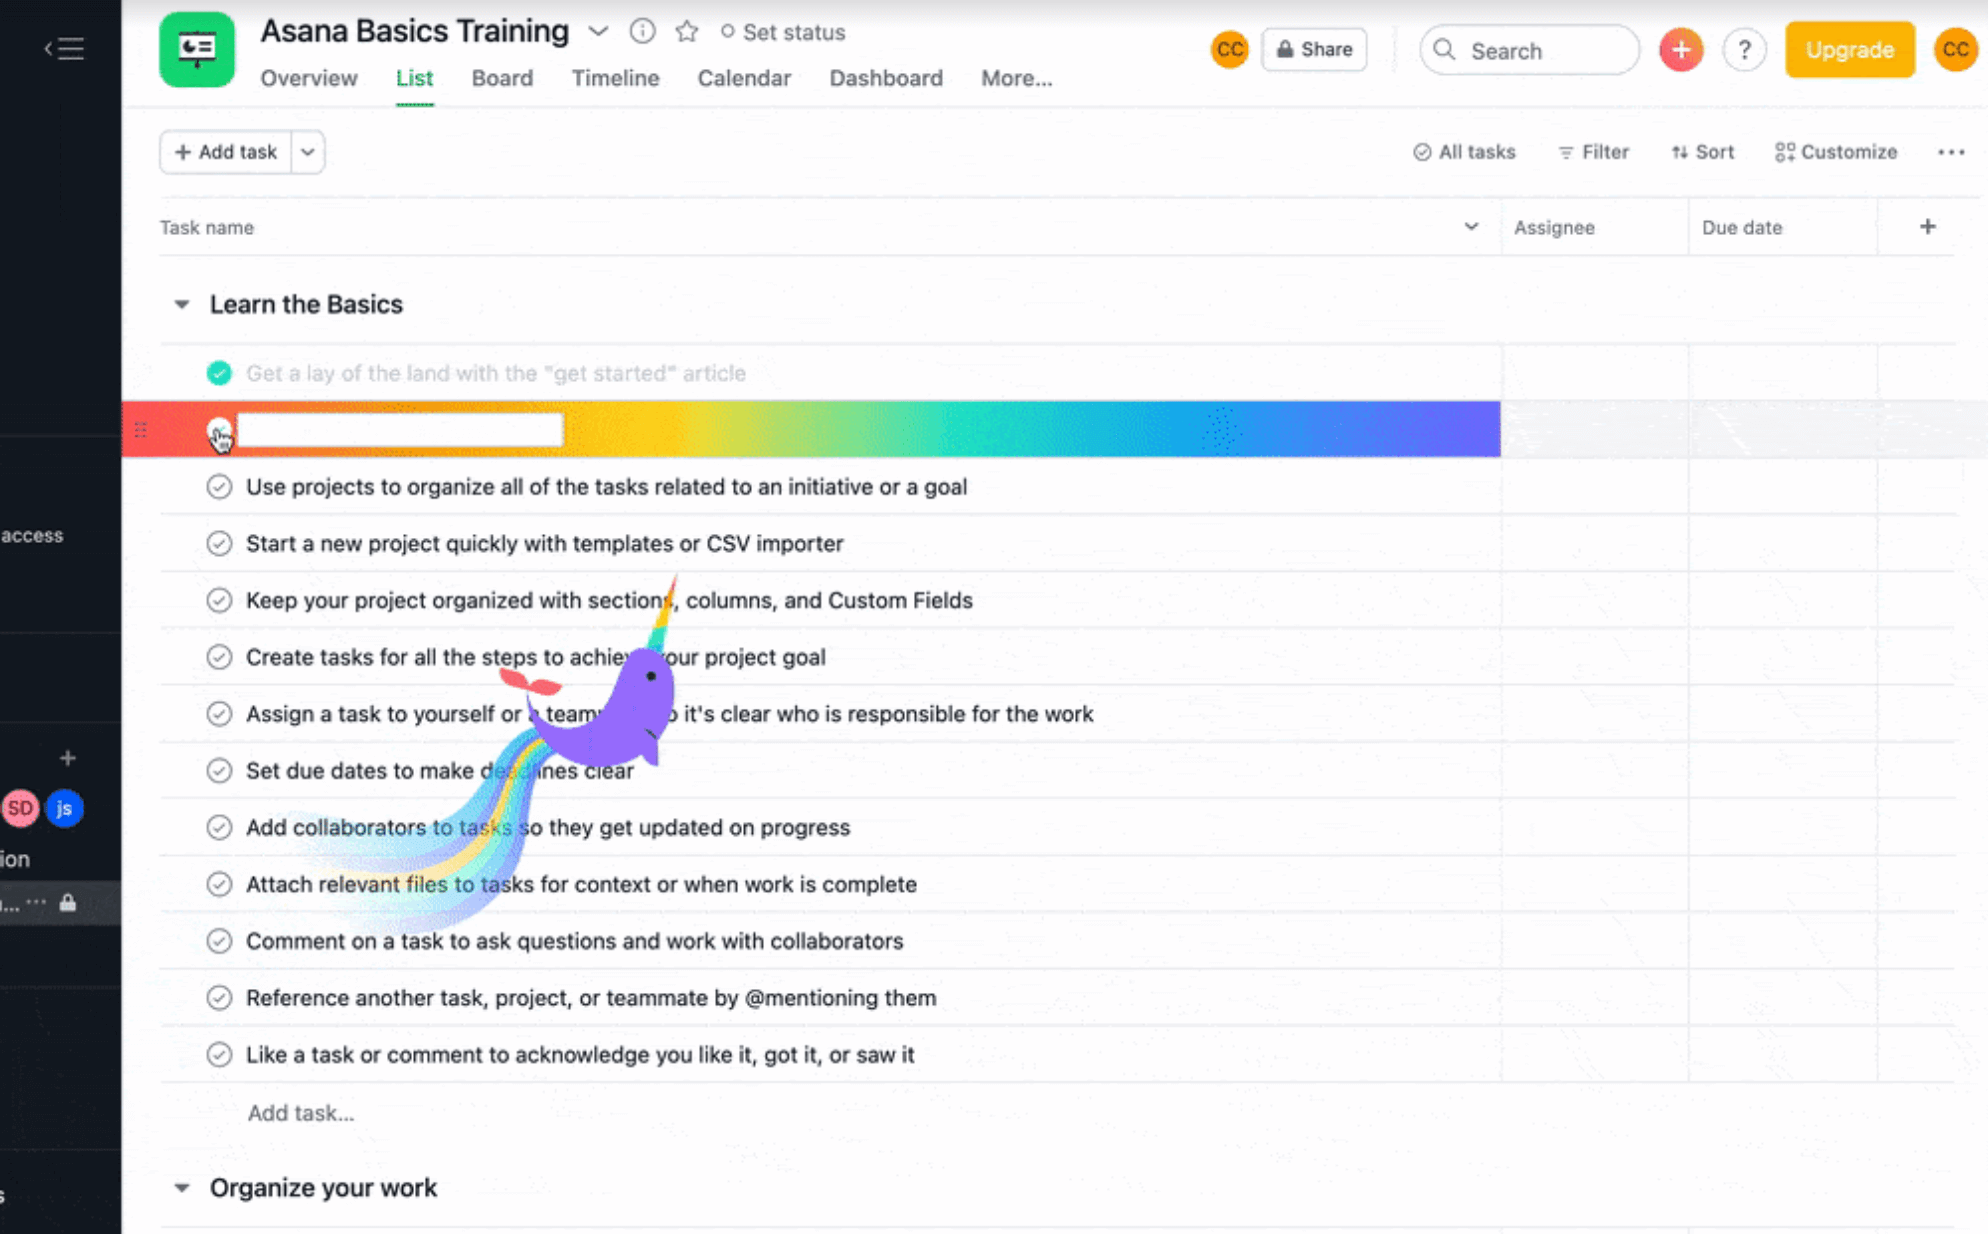Uncheck the completed 'Get a lay' task

[x=219, y=373]
